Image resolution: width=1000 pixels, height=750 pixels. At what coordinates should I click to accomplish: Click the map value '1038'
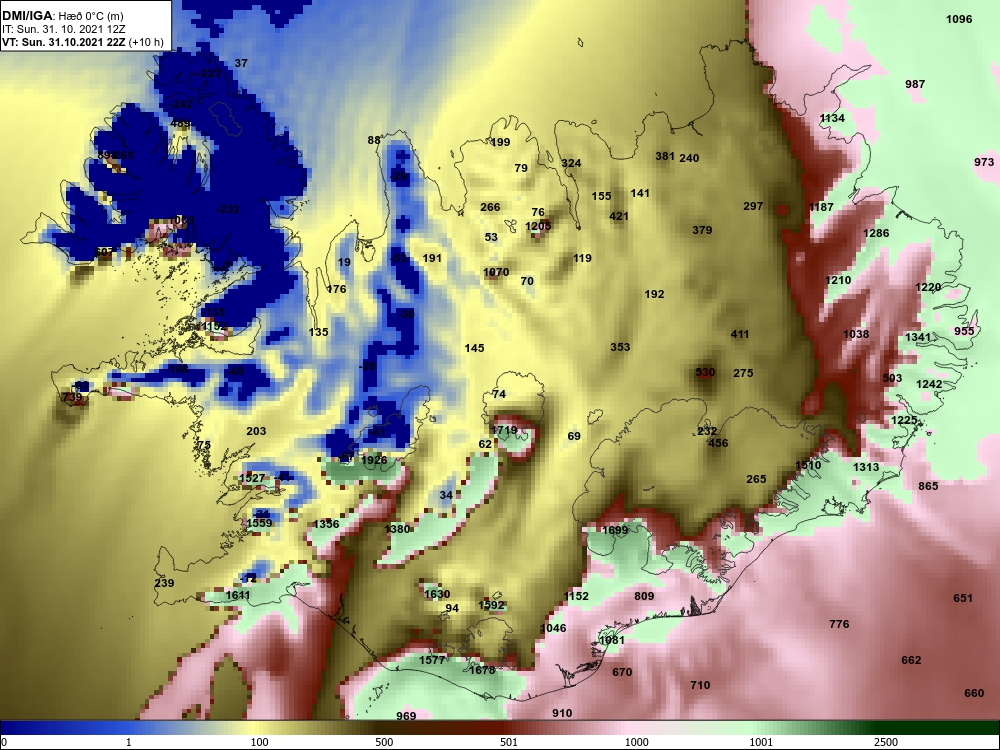coord(856,334)
